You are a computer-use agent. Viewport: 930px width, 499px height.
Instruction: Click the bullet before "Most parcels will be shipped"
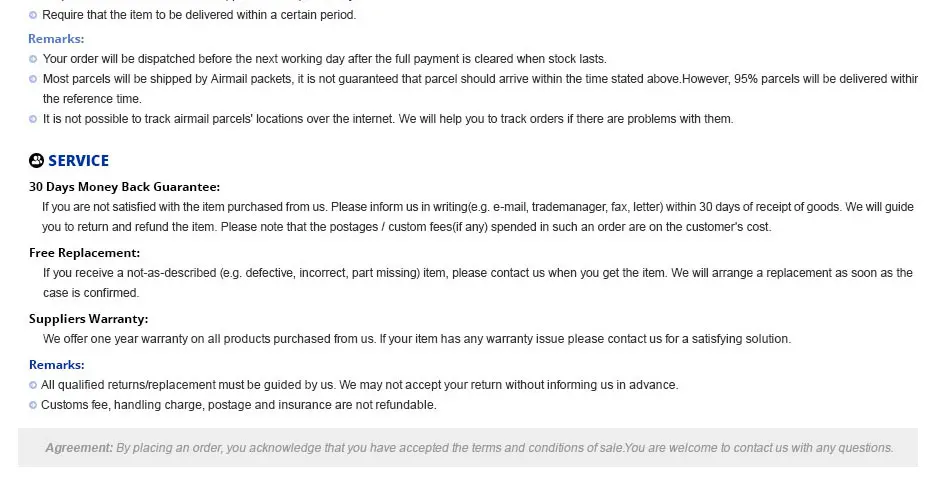point(34,79)
